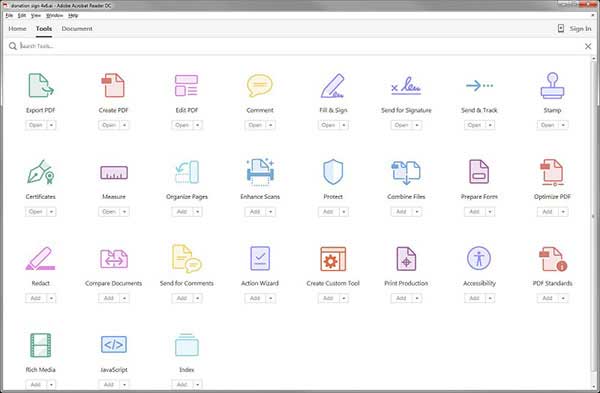Select the Create PDF tool icon

[x=113, y=85]
